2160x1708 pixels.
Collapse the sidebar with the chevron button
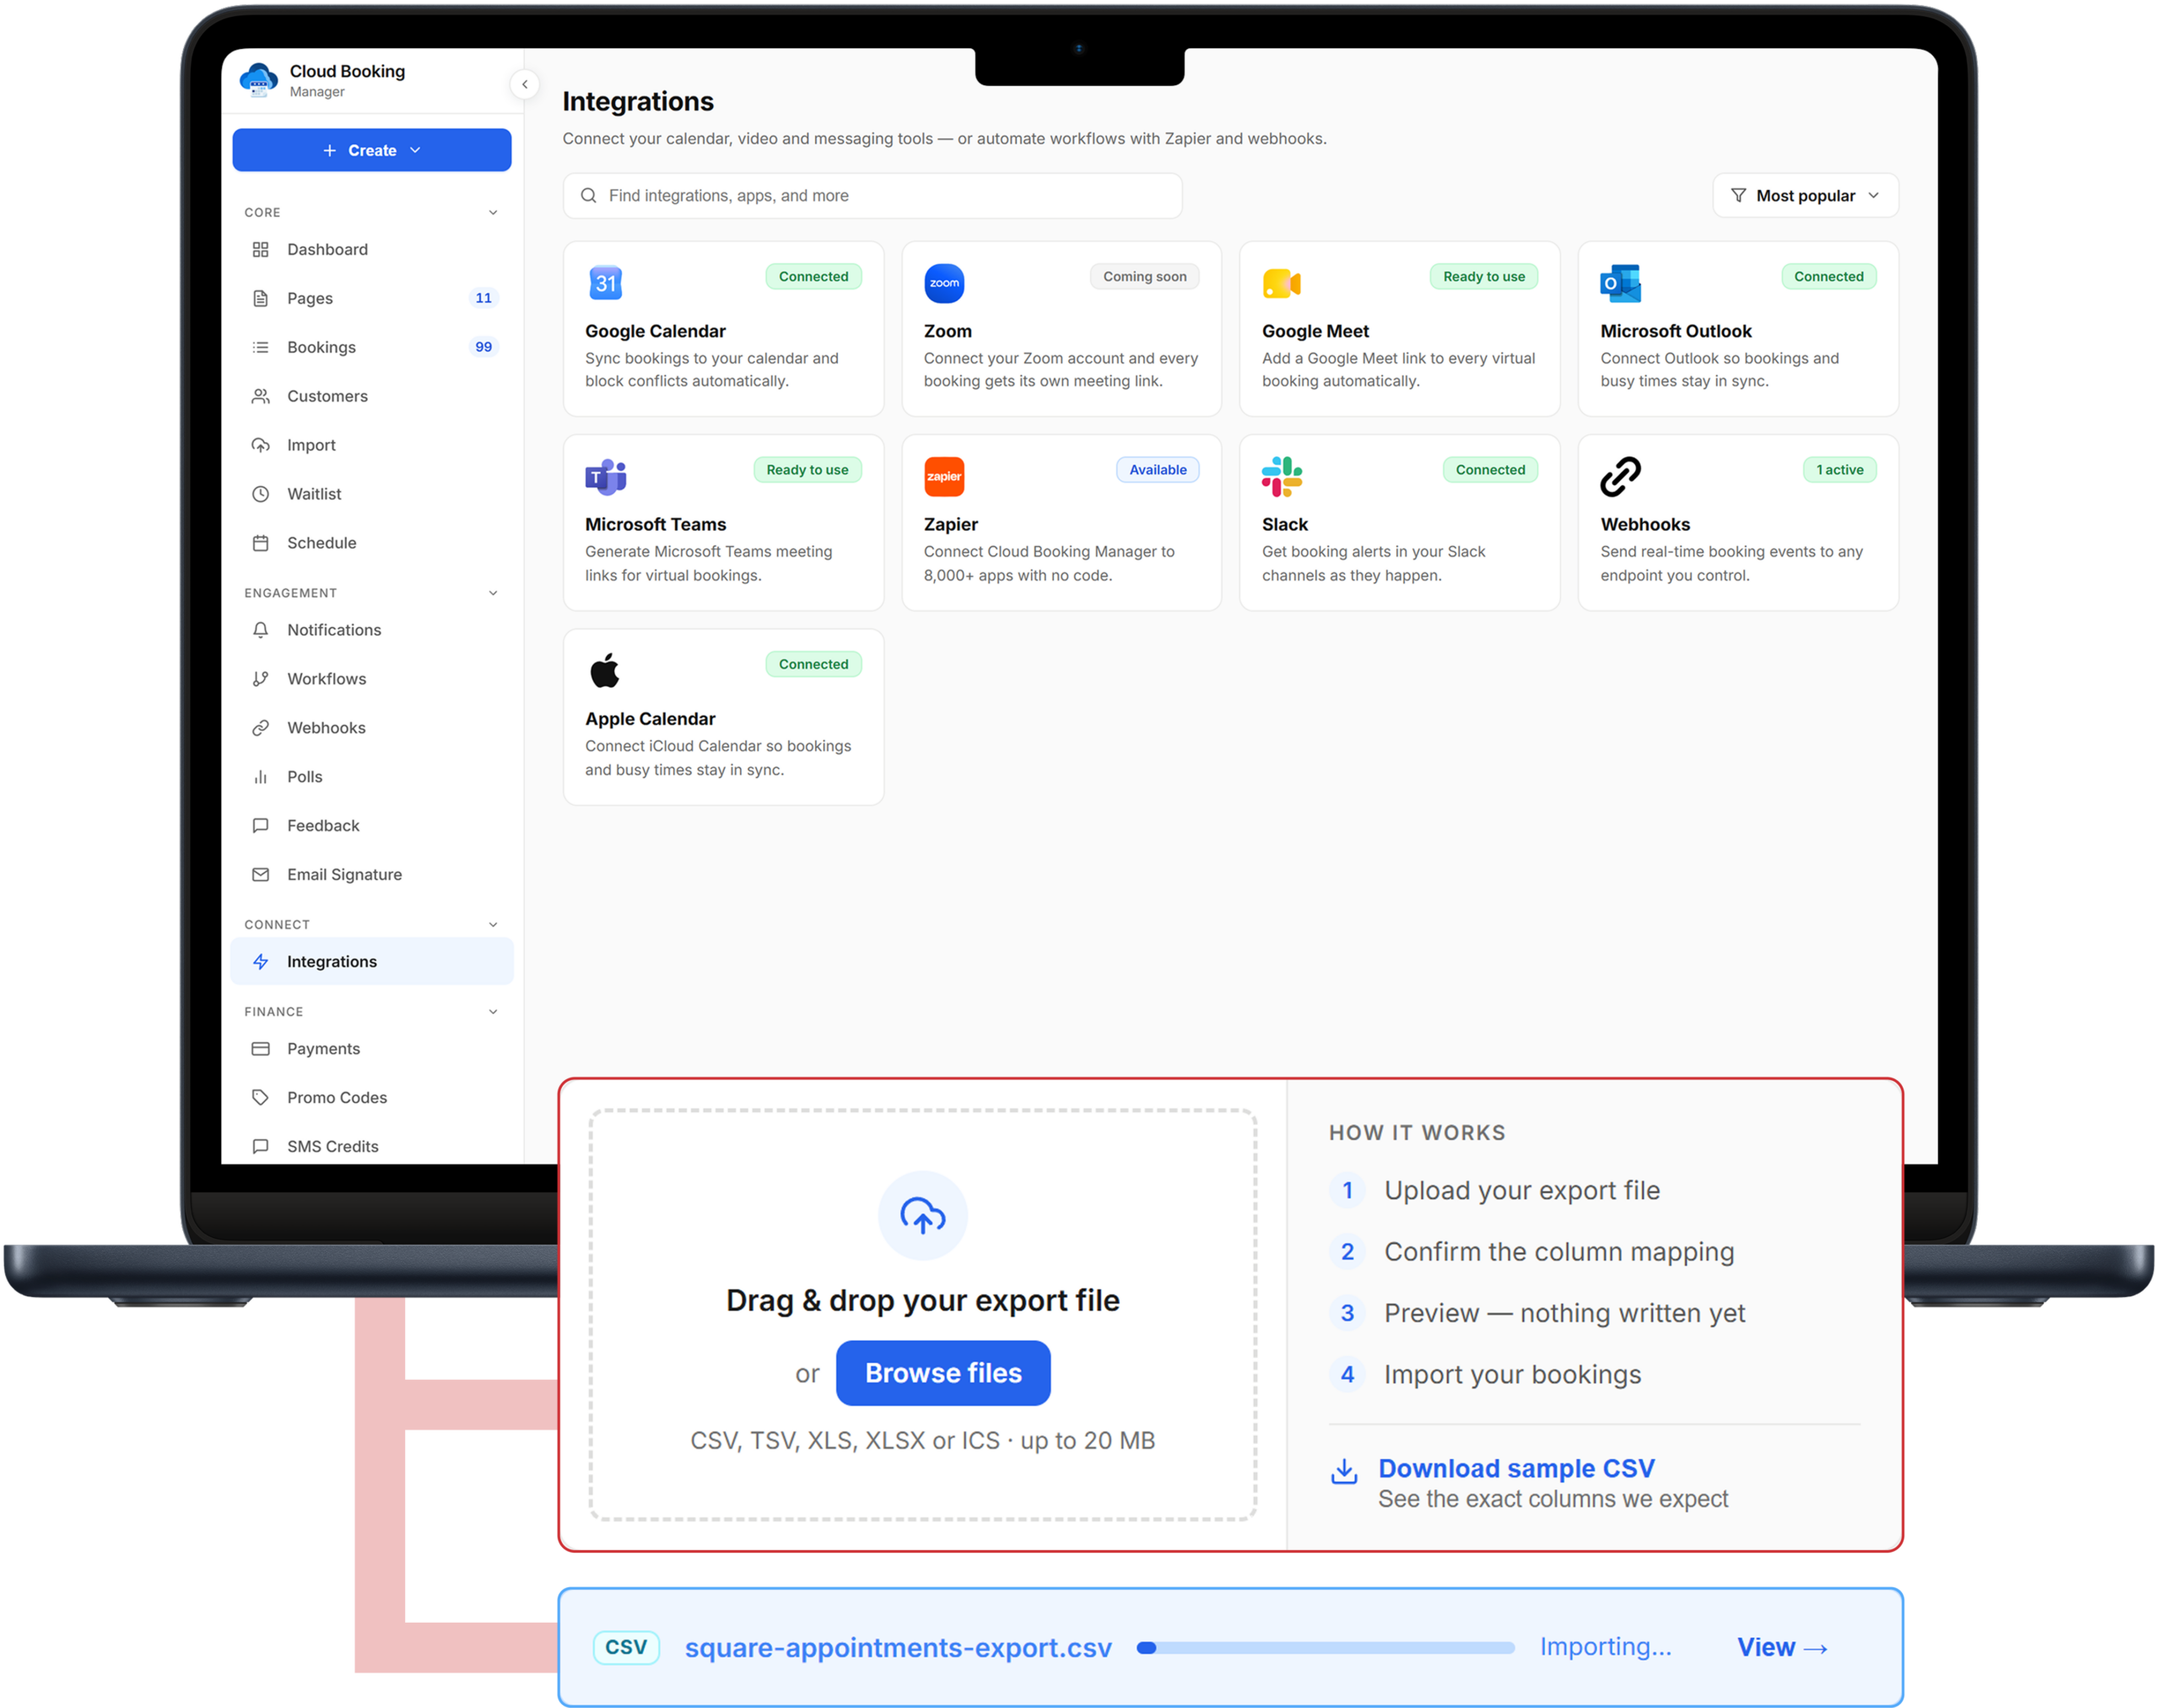525,85
